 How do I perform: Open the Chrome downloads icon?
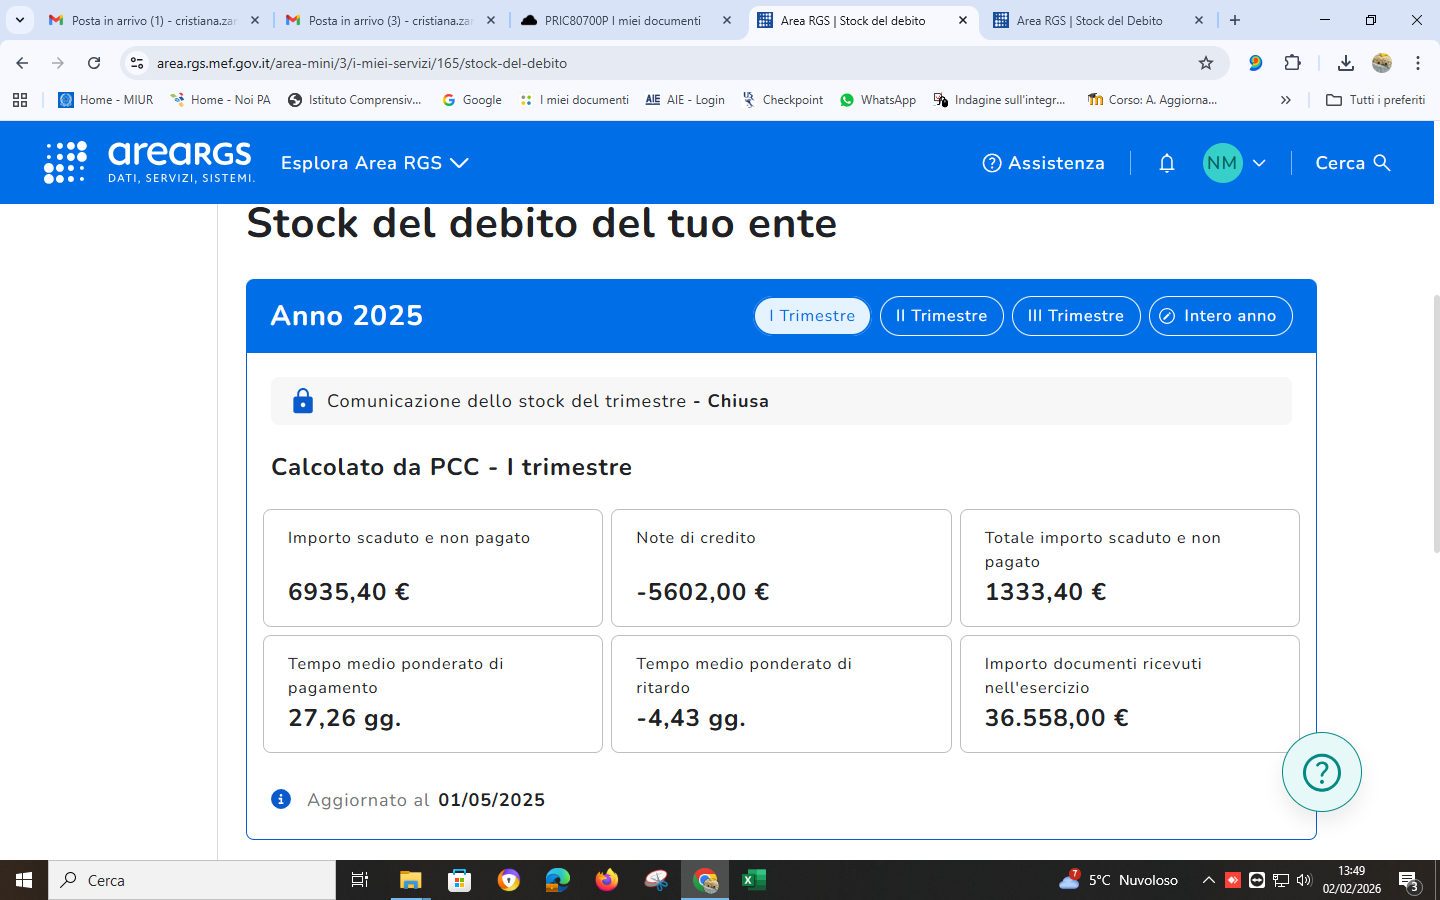(x=1345, y=63)
